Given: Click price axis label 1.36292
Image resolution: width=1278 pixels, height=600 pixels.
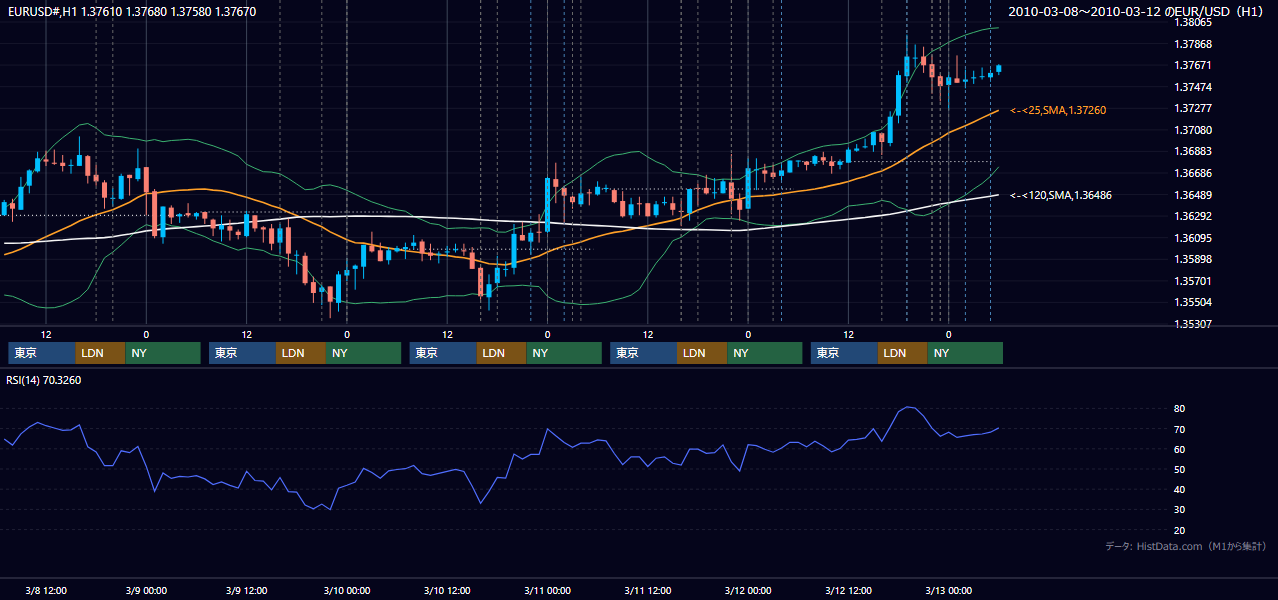Looking at the screenshot, I should click(1192, 216).
